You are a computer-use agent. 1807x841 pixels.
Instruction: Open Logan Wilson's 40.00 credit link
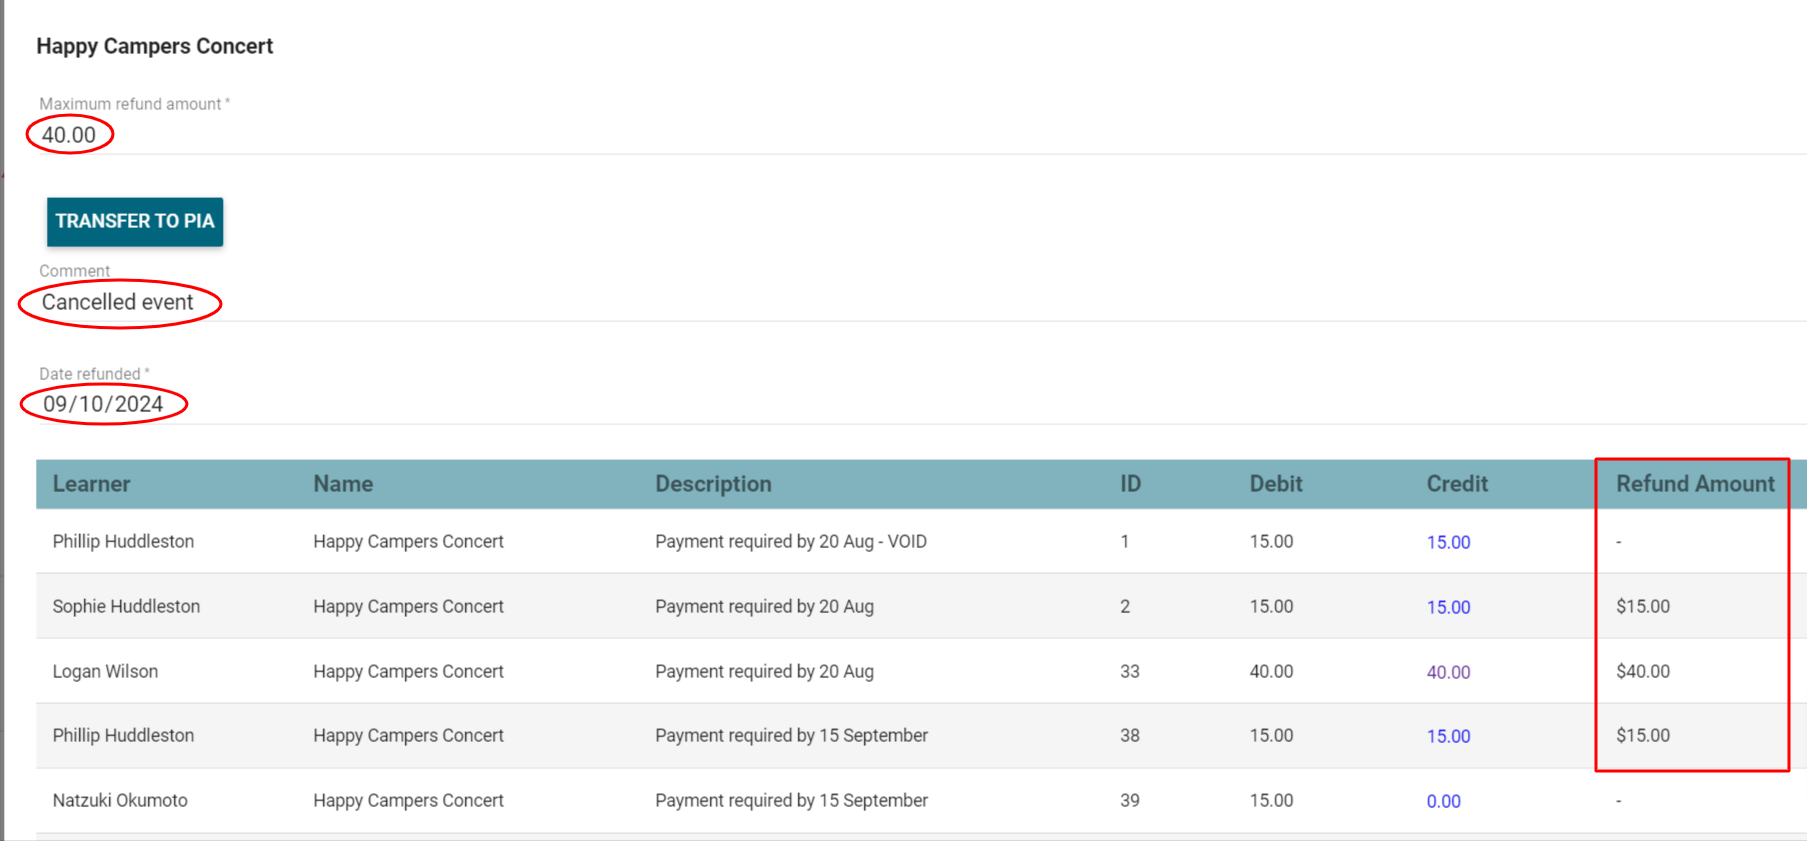pos(1447,672)
